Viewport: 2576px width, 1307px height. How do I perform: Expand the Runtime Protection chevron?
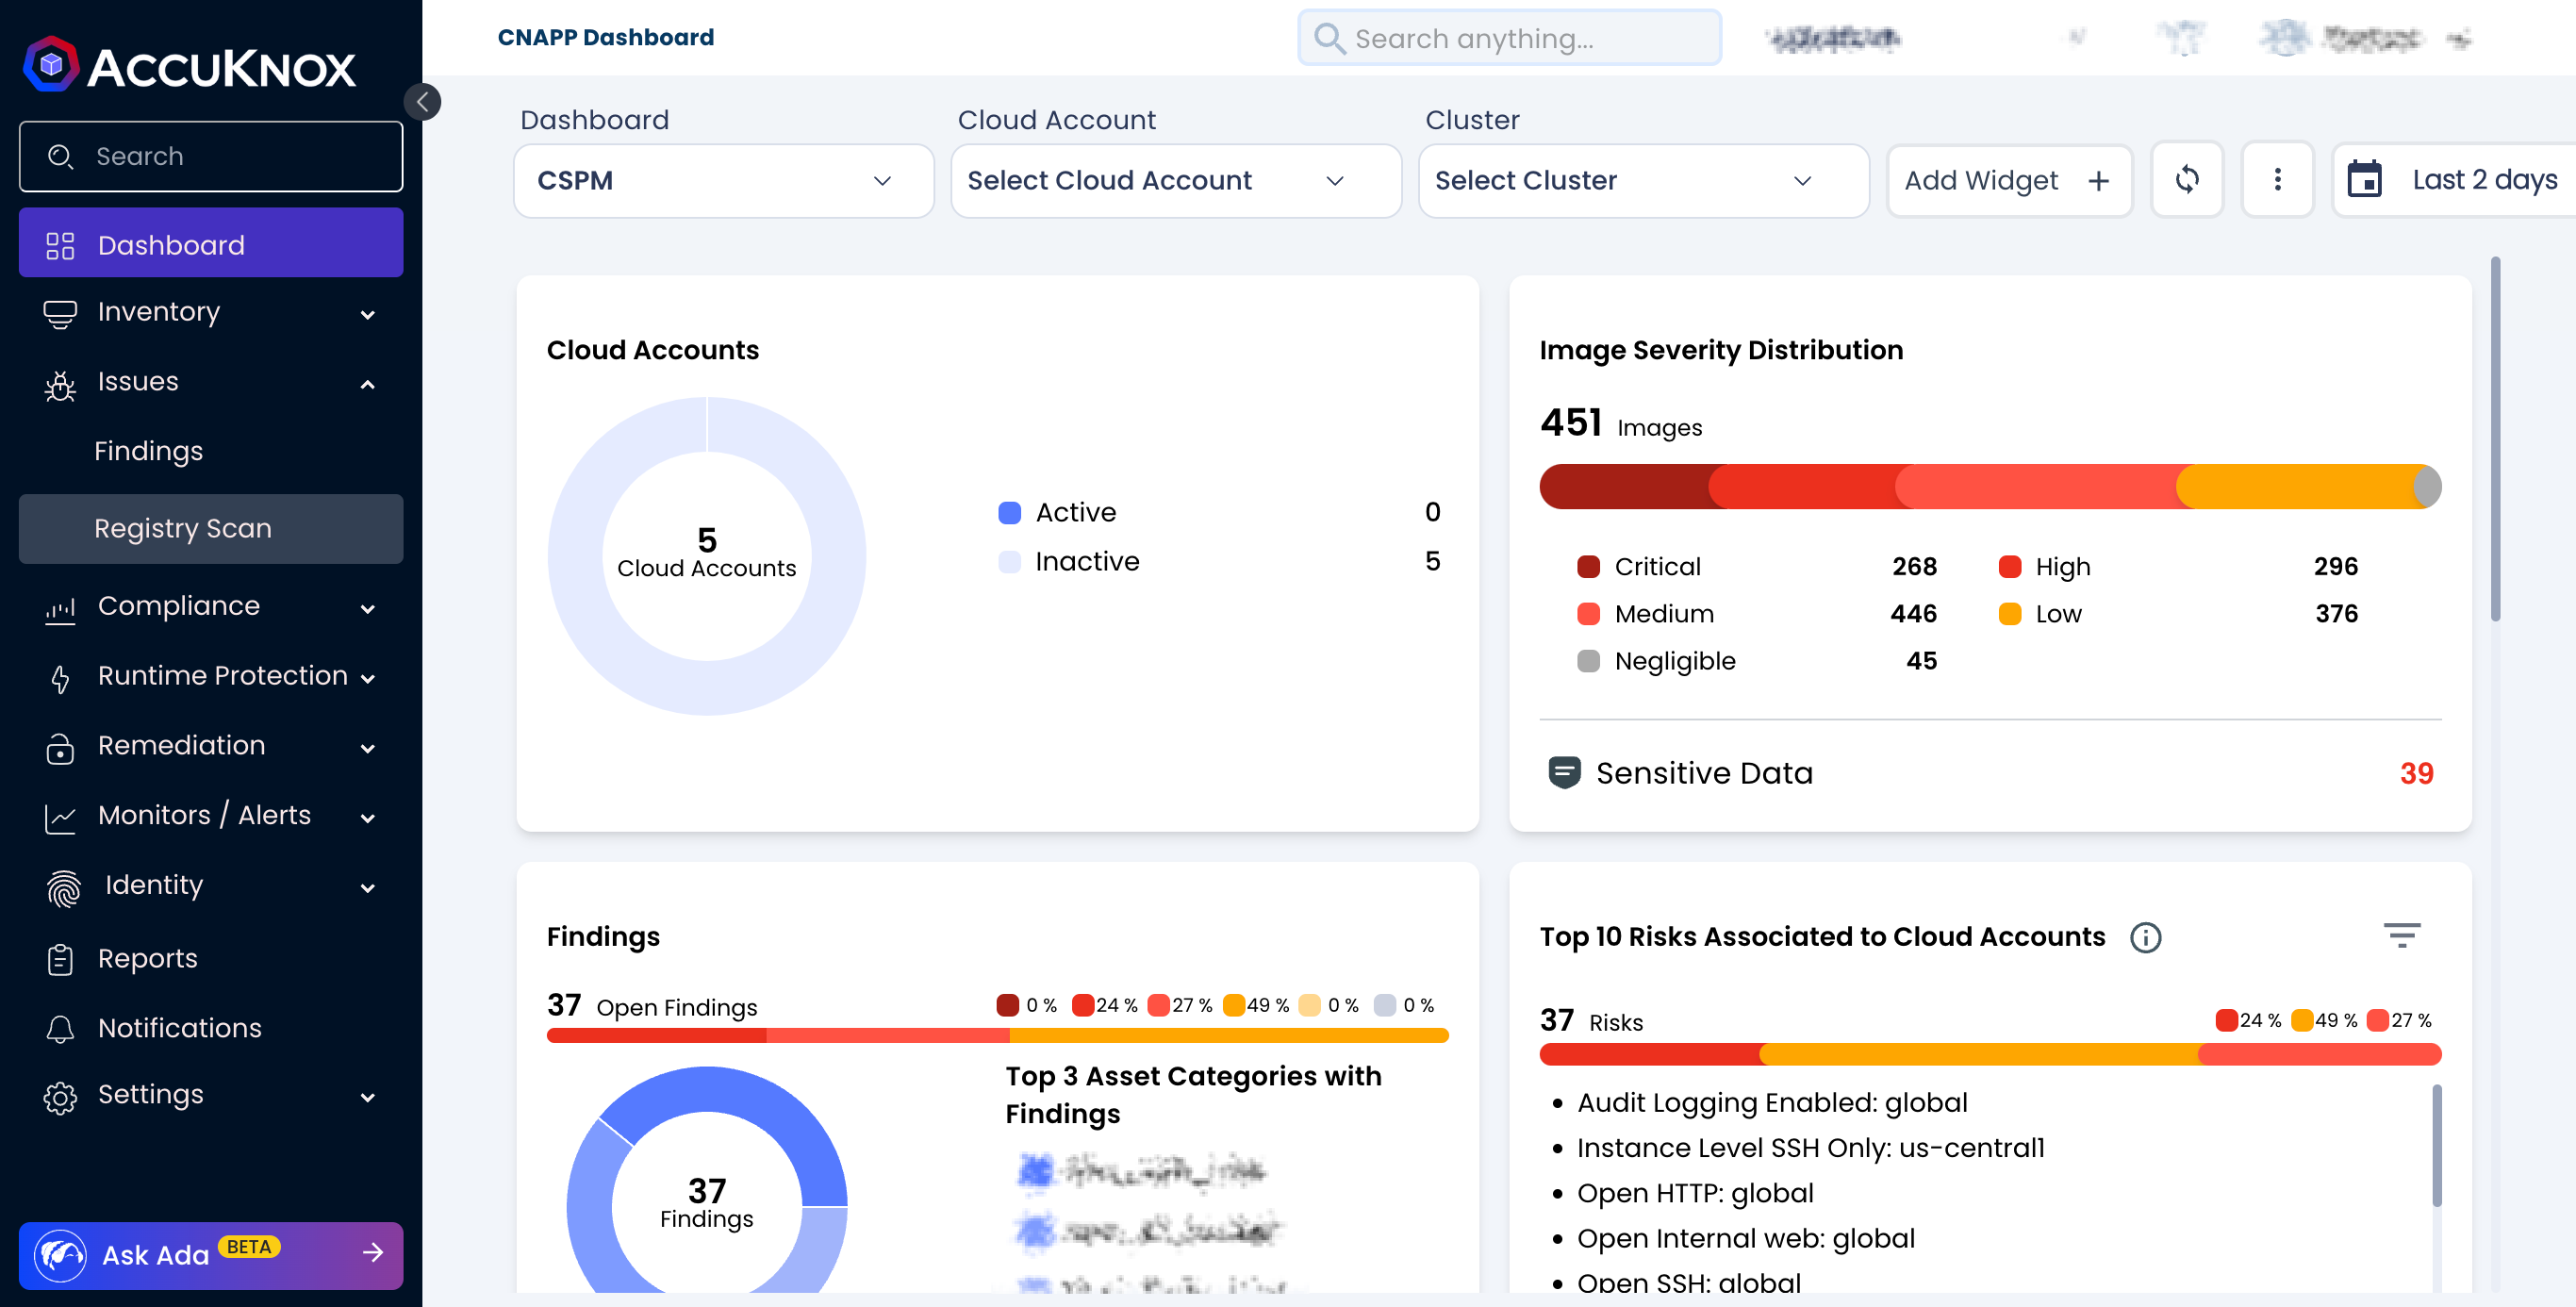368,679
